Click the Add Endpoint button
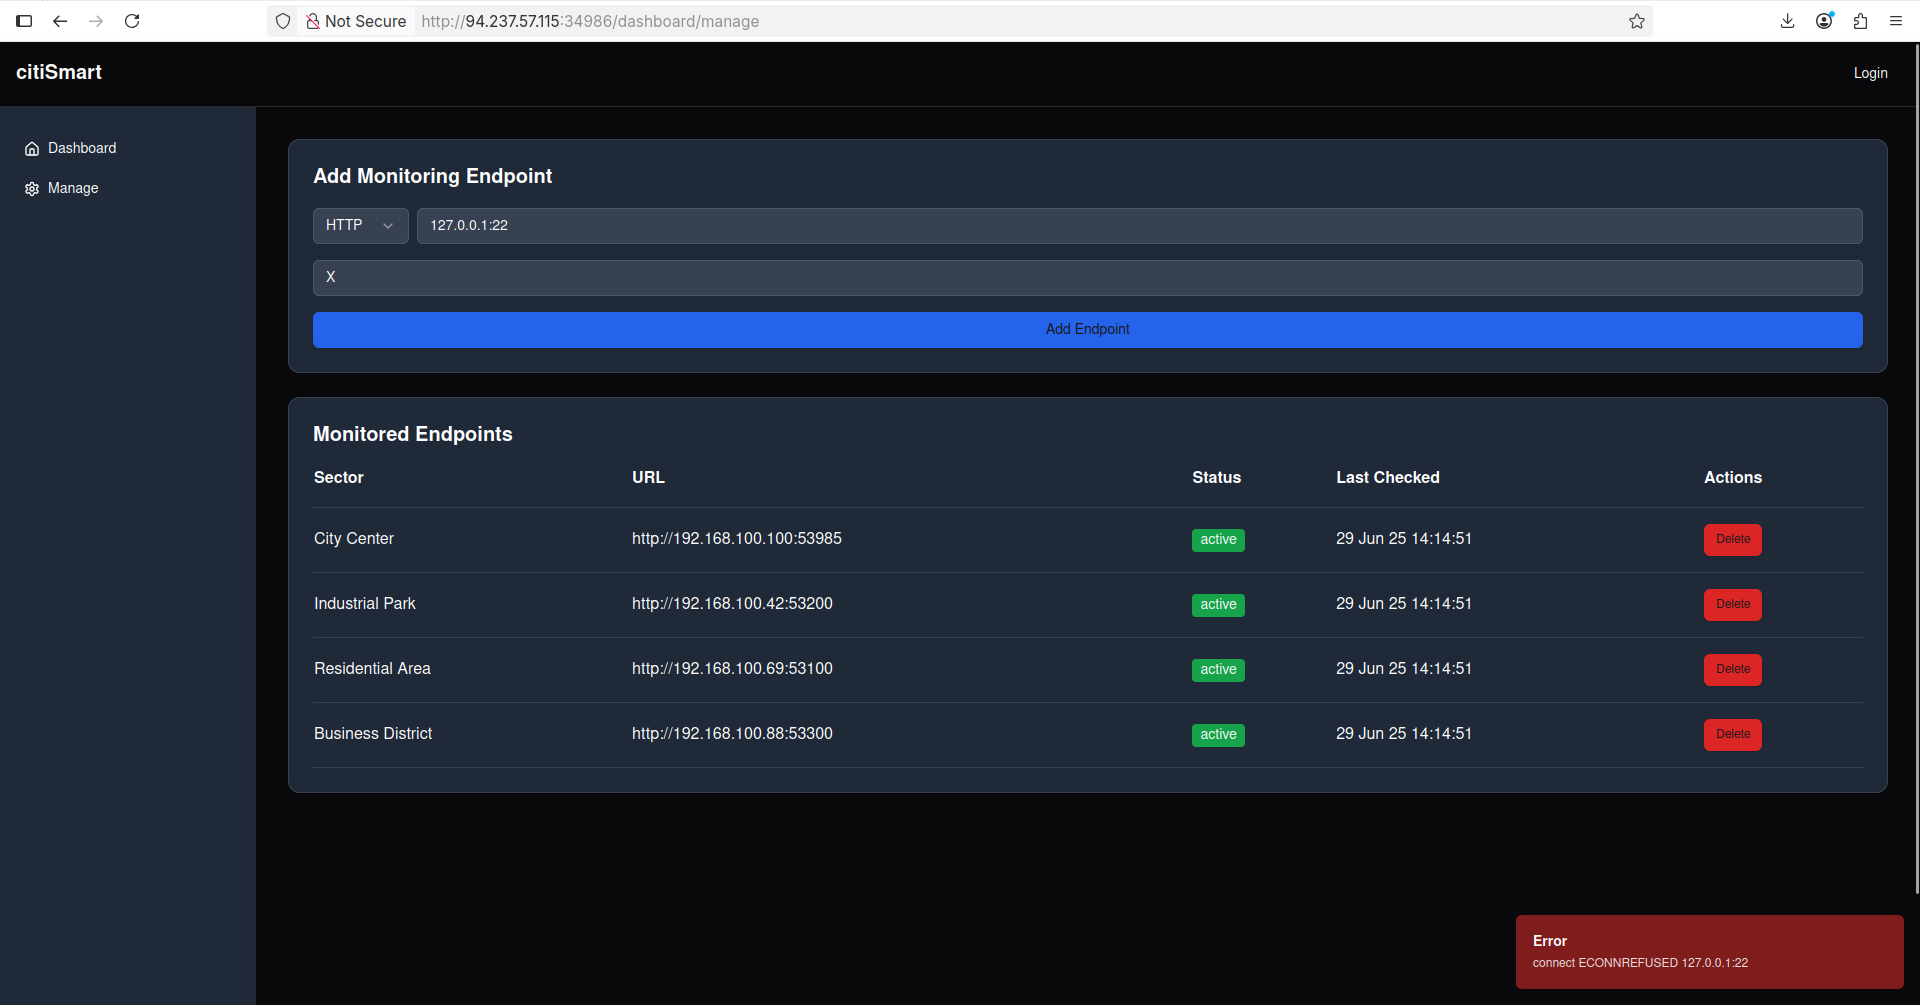This screenshot has width=1920, height=1005. click(1087, 330)
